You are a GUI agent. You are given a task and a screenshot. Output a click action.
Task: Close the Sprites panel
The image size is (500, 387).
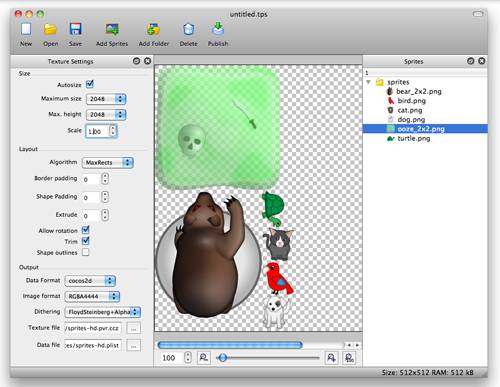pyautogui.click(x=482, y=61)
